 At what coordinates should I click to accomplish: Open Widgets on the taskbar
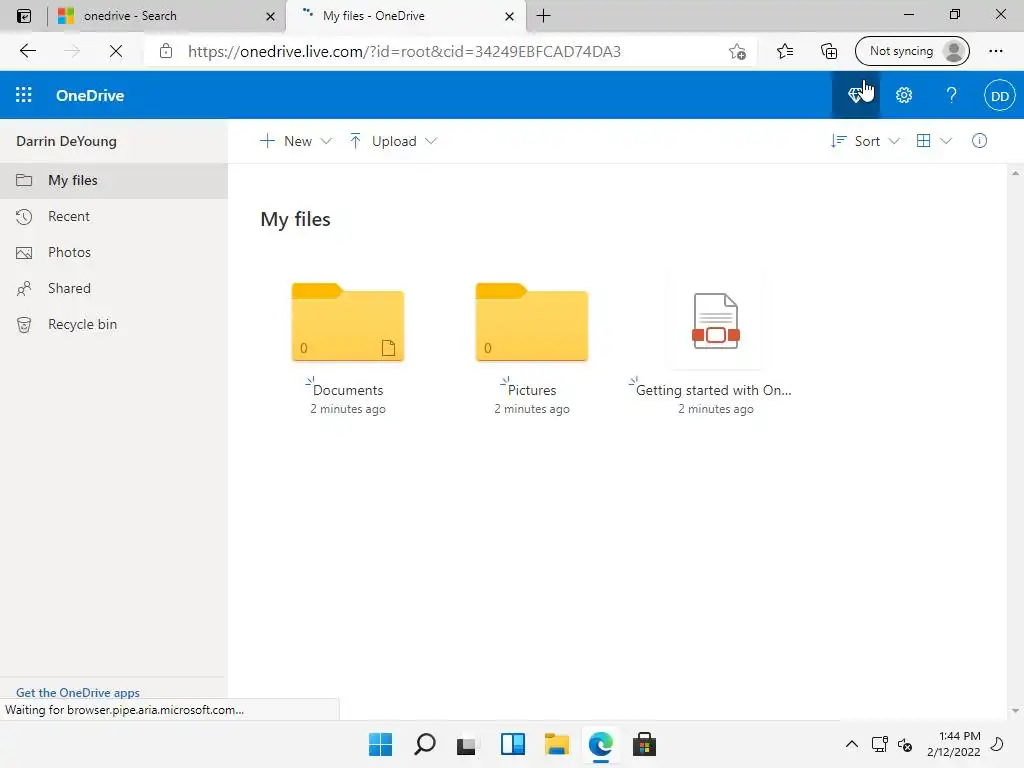[x=513, y=744]
